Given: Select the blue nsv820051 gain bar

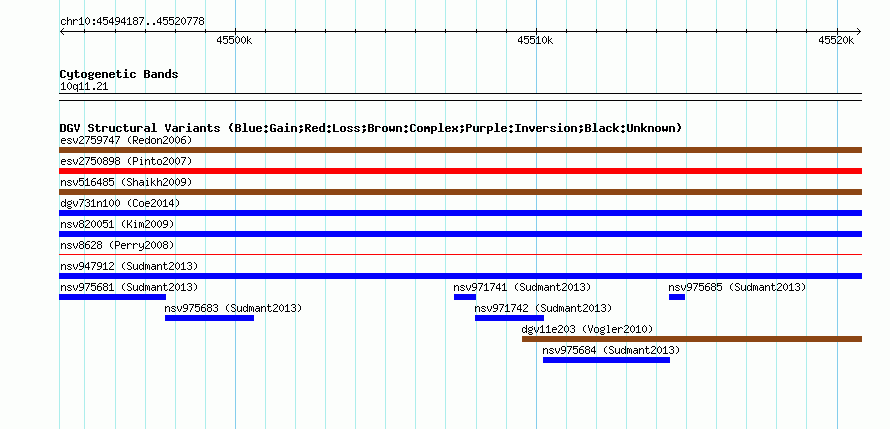Looking at the screenshot, I should point(460,234).
